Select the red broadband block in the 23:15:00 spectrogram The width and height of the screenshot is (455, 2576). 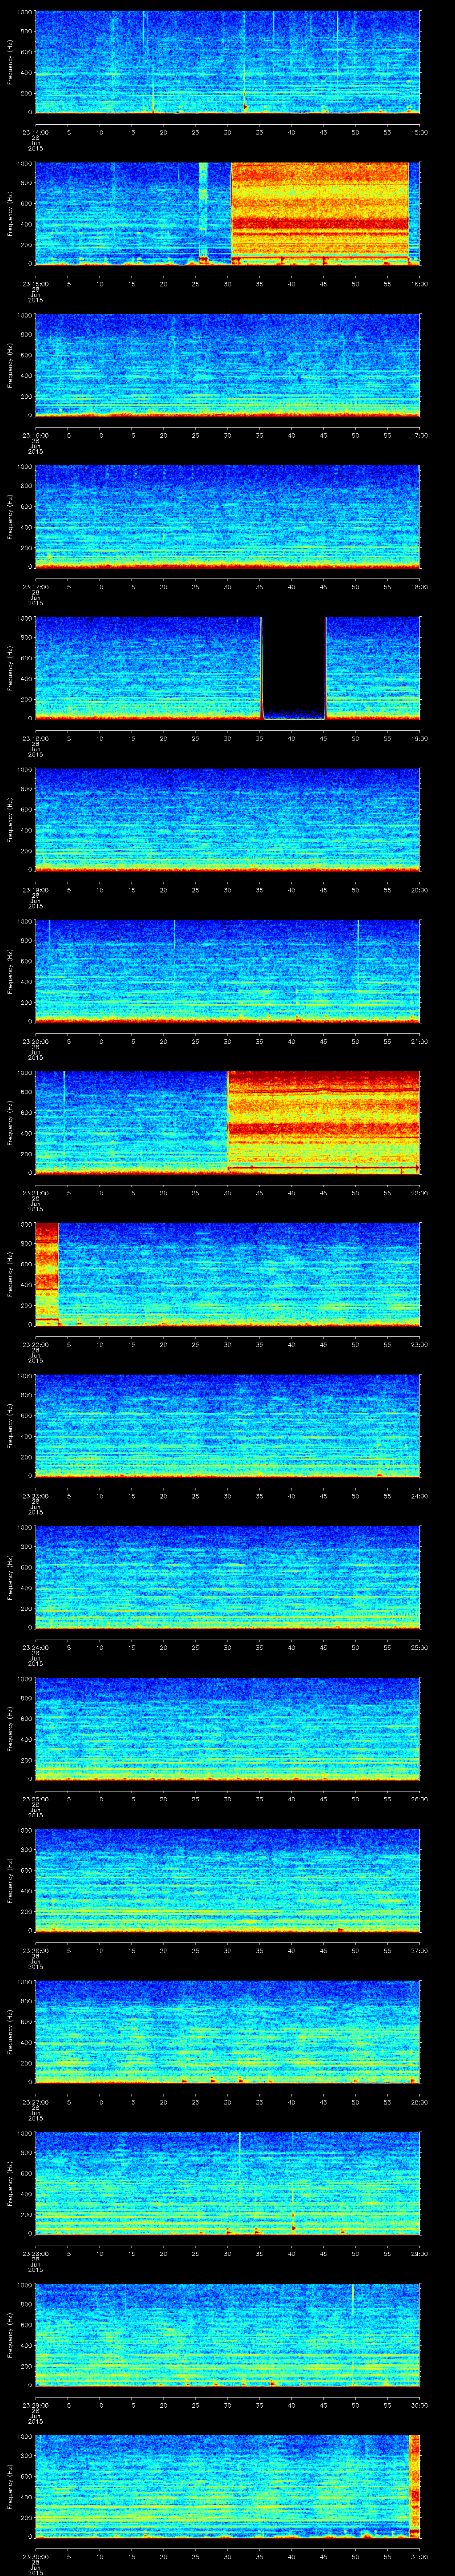tap(320, 214)
